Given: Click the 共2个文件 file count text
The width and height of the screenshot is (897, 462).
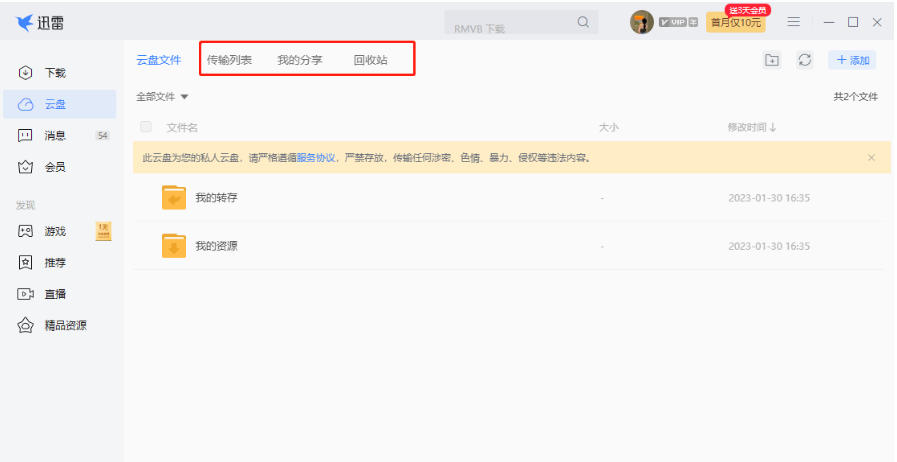Looking at the screenshot, I should (855, 97).
